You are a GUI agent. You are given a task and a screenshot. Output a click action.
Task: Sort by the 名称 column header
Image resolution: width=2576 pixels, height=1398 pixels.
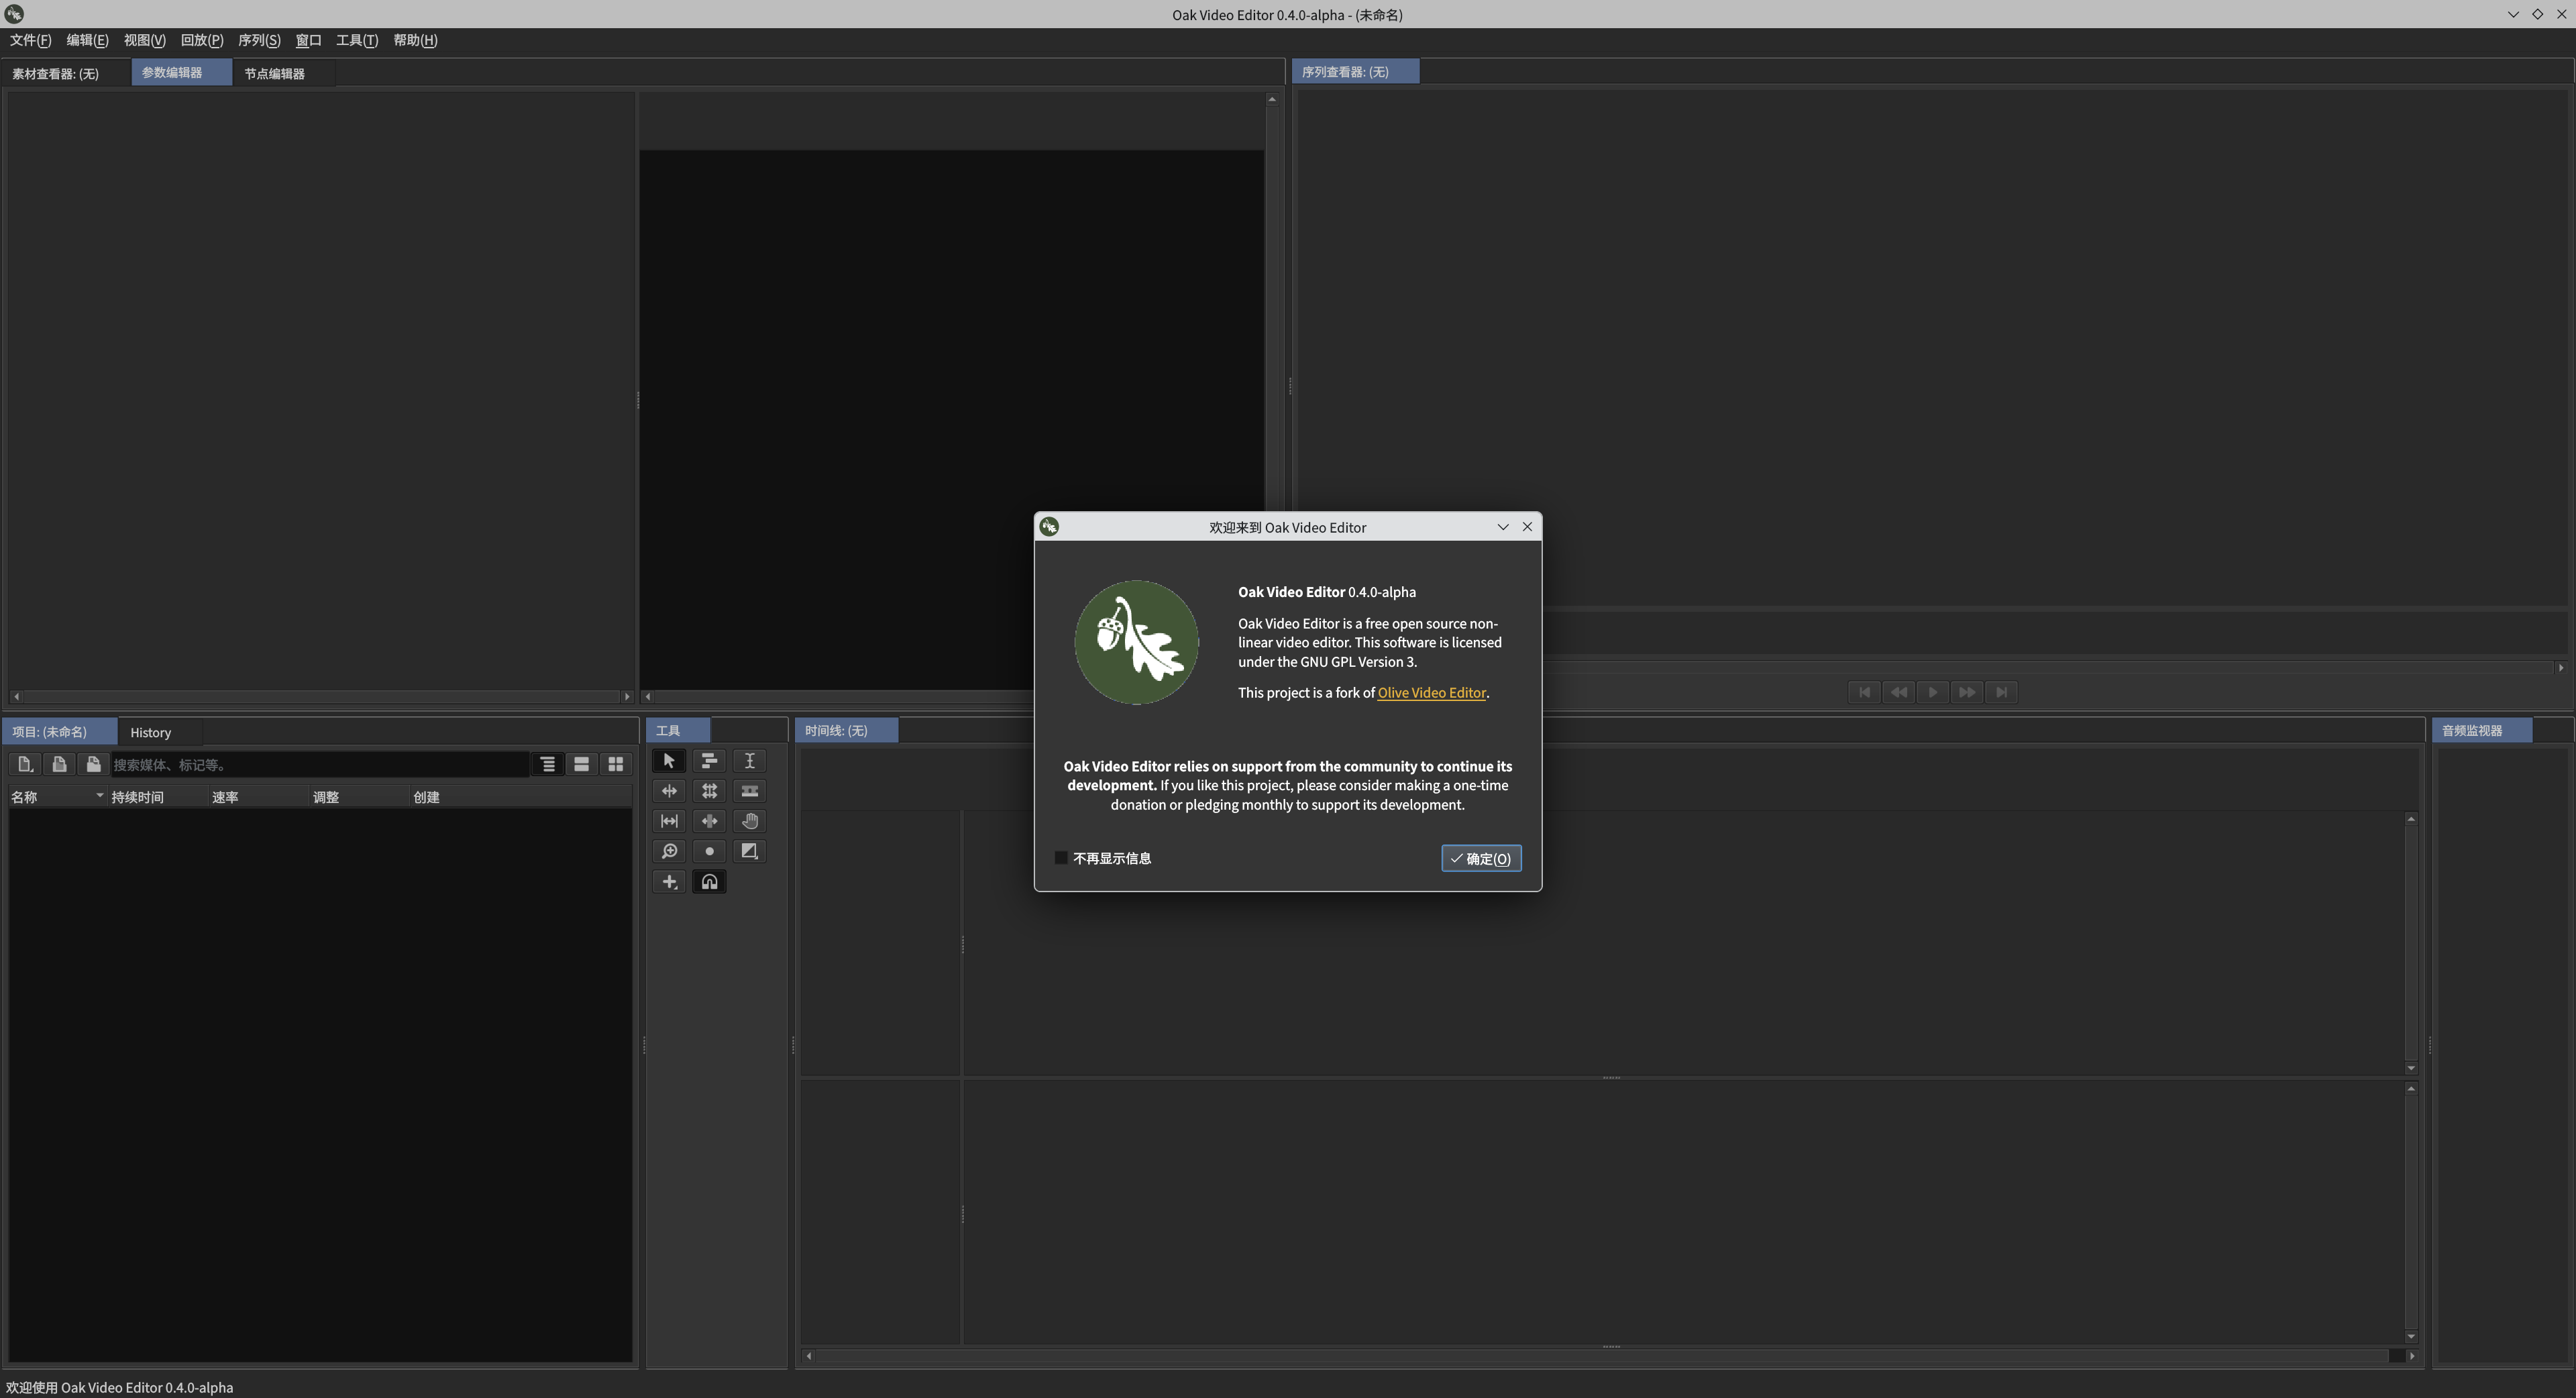point(57,797)
